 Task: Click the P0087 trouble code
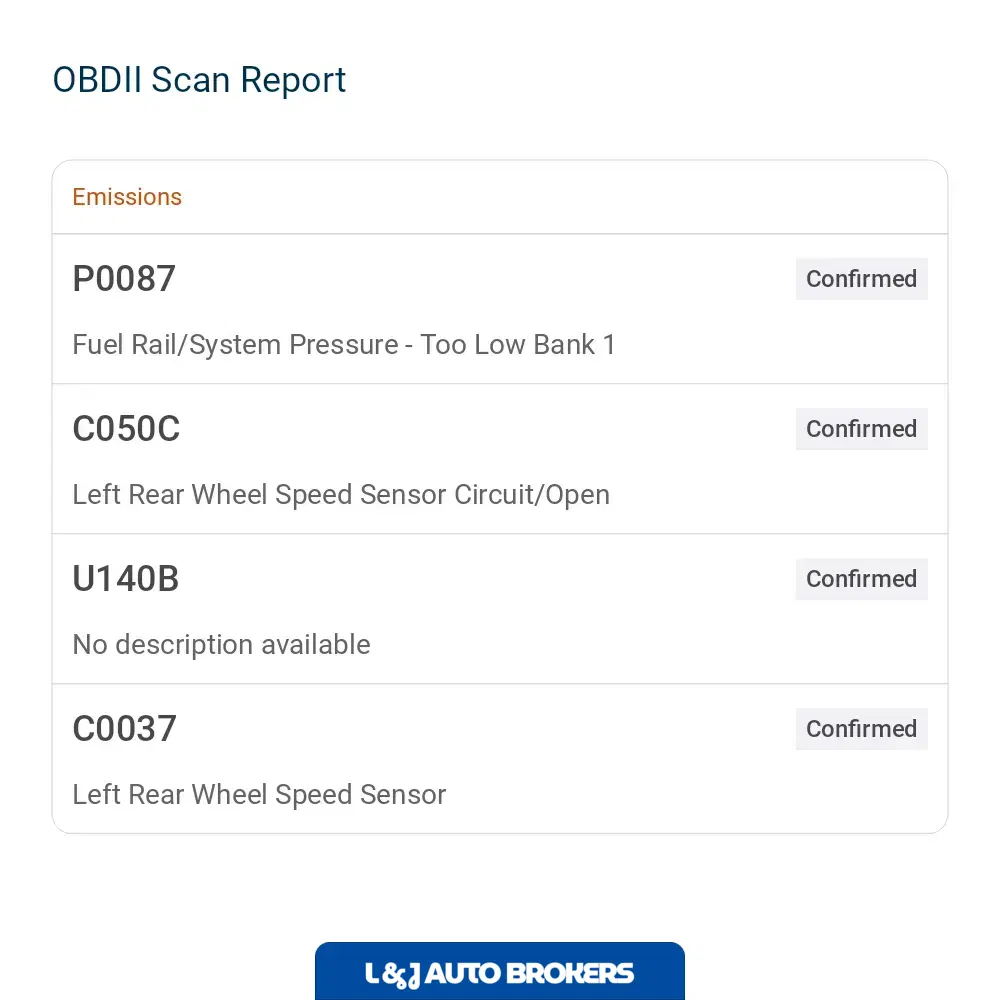point(124,279)
